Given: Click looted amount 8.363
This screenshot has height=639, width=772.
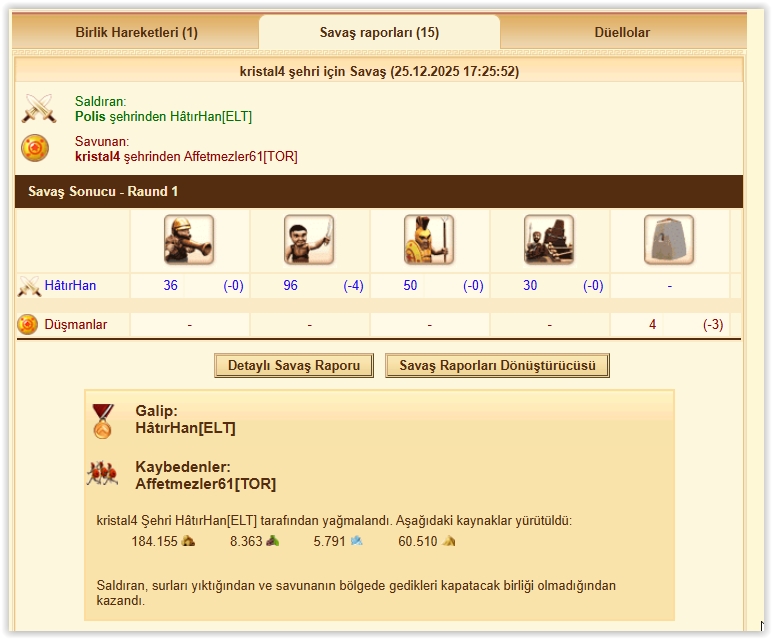Looking at the screenshot, I should (x=246, y=542).
